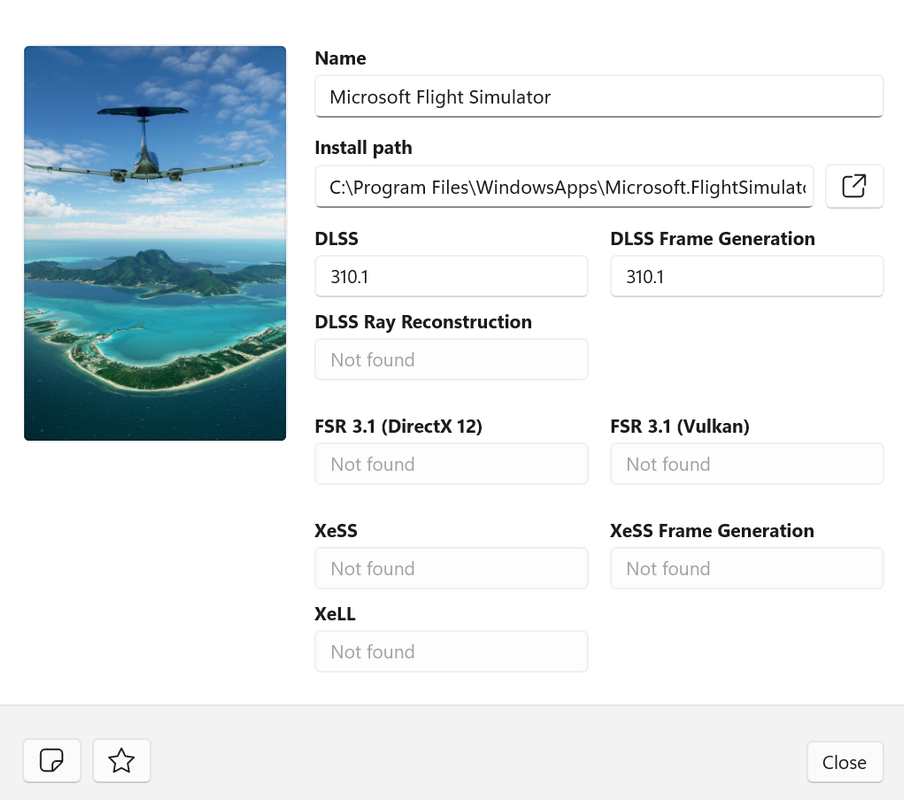Close the game details dialog
Viewport: 904px width, 800px height.
coord(845,762)
